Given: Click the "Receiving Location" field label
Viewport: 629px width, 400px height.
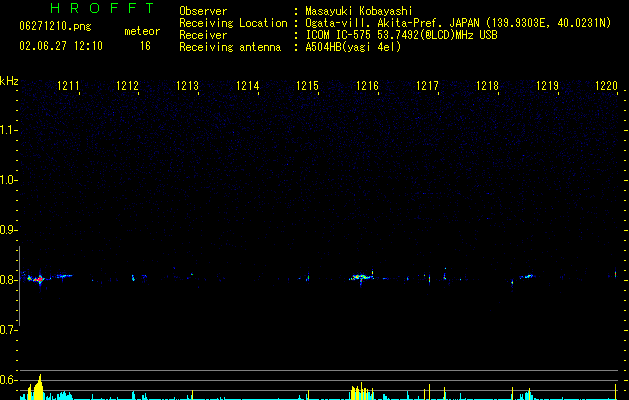Looking at the screenshot, I should coord(233,23).
